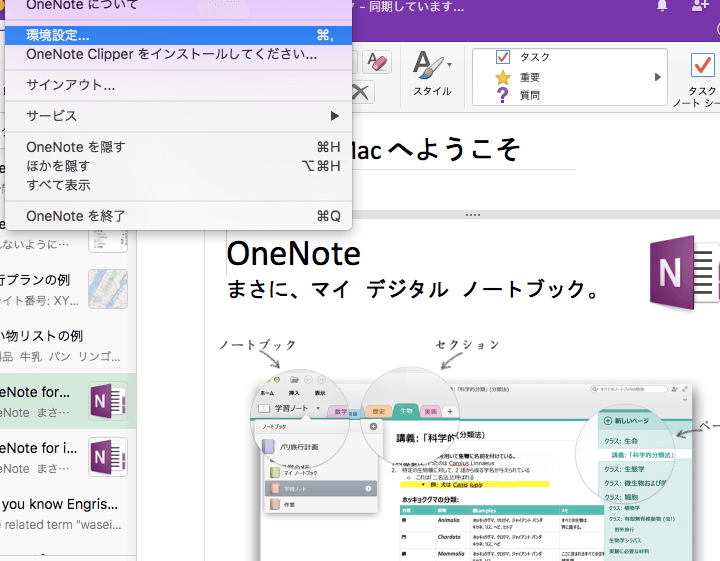Click the OneNote heading text
This screenshot has width=720, height=561.
point(293,253)
